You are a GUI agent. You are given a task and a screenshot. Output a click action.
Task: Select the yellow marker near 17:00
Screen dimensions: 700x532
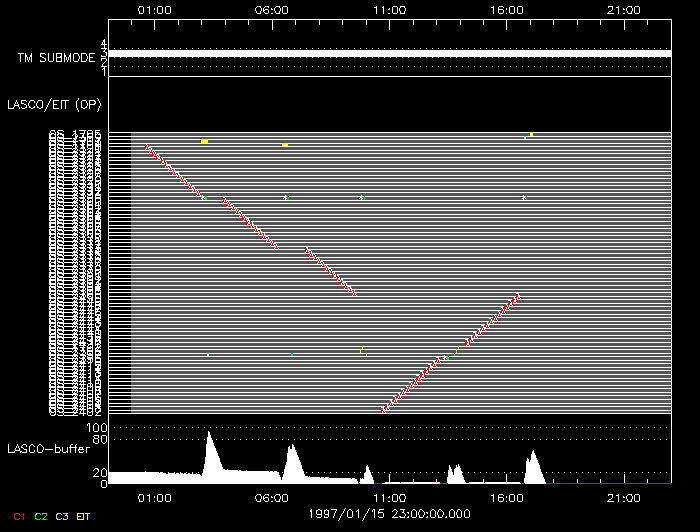pyautogui.click(x=532, y=134)
